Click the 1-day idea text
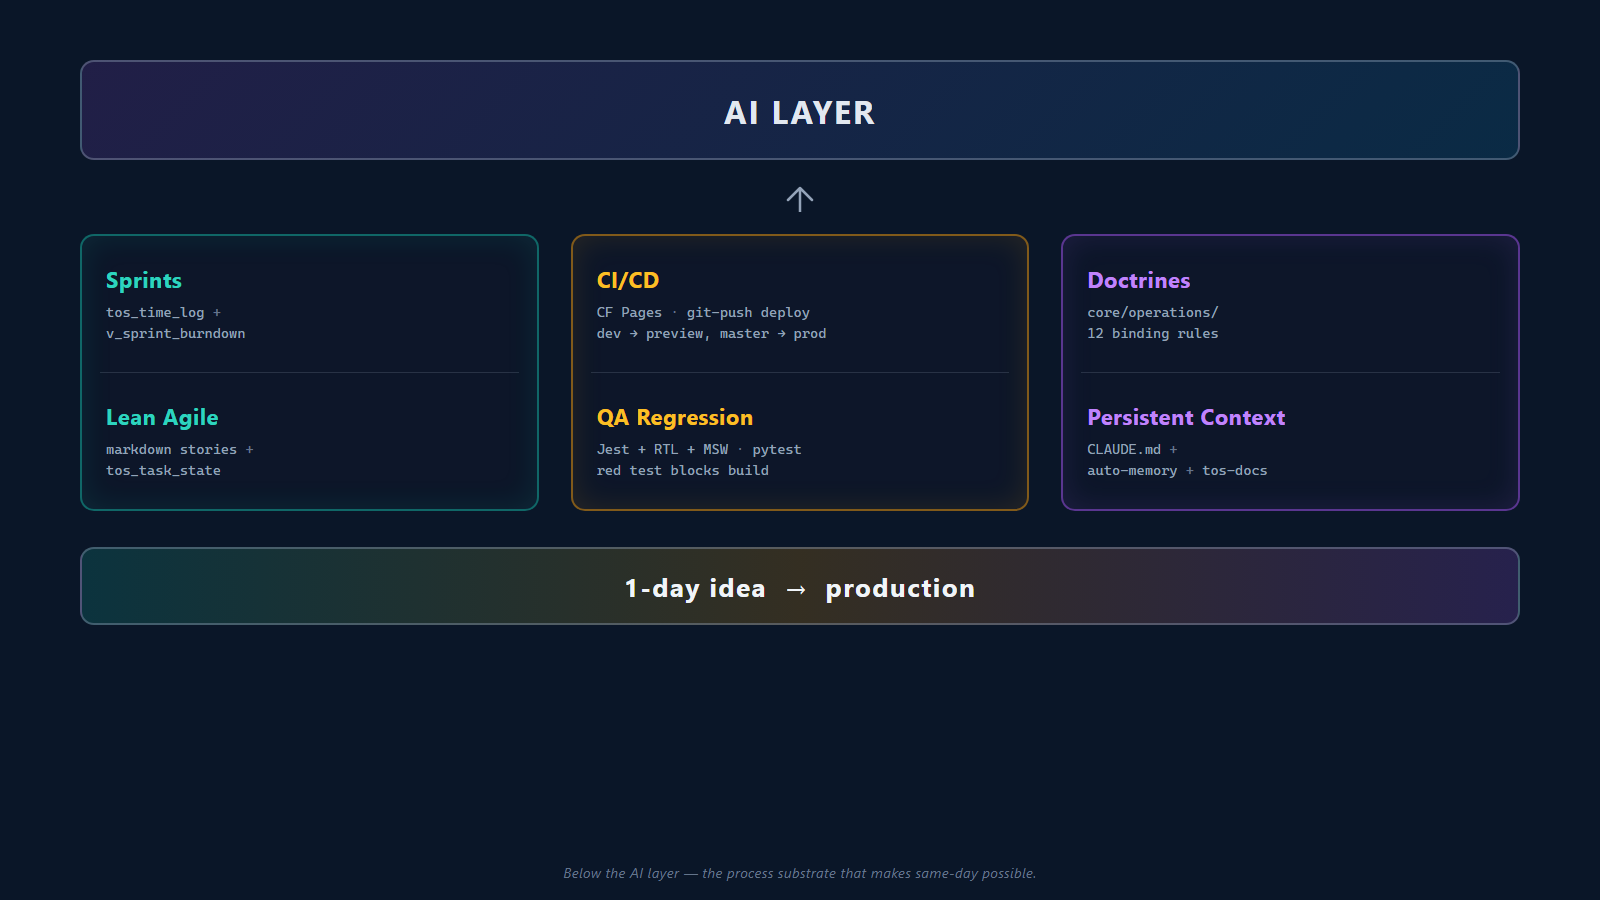 pyautogui.click(x=695, y=589)
